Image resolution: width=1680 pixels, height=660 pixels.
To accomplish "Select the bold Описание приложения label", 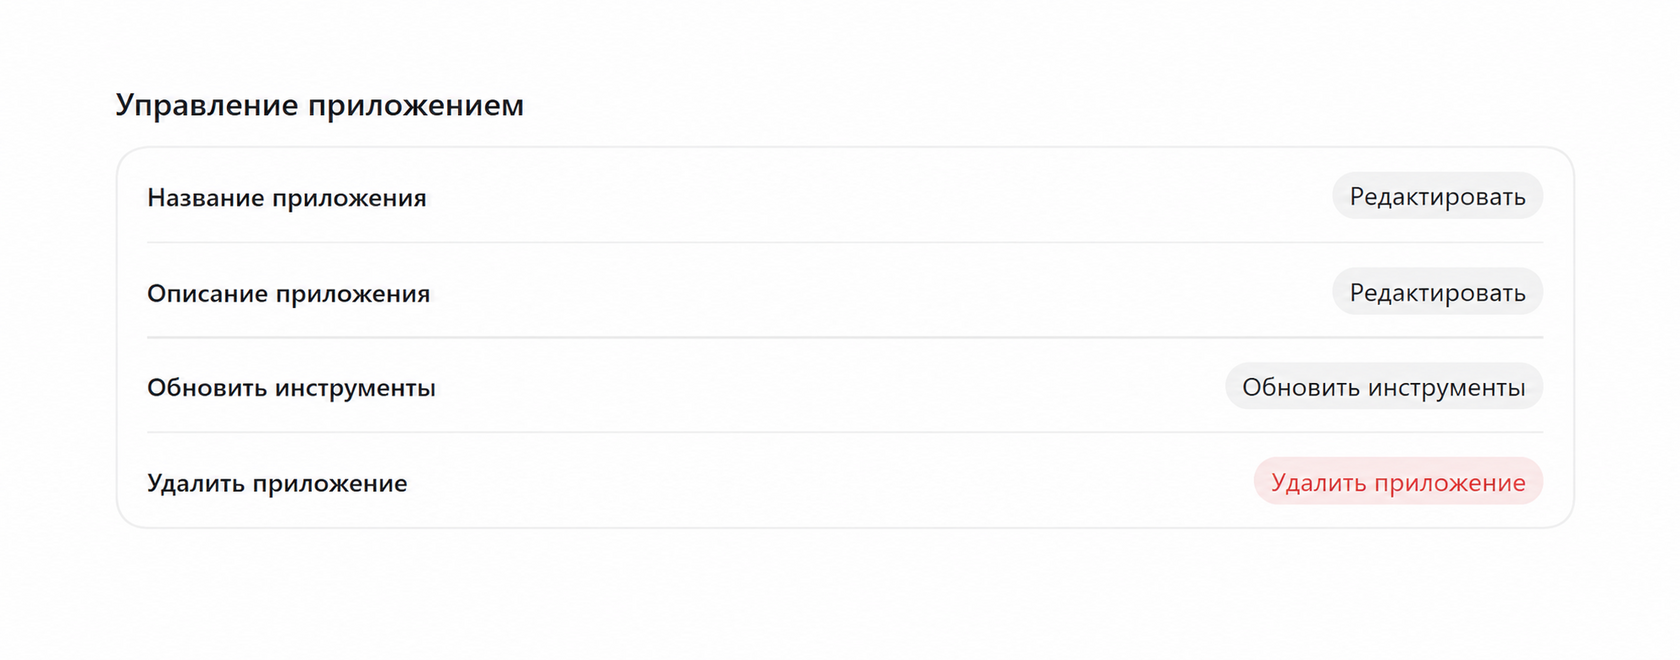I will click(x=288, y=294).
